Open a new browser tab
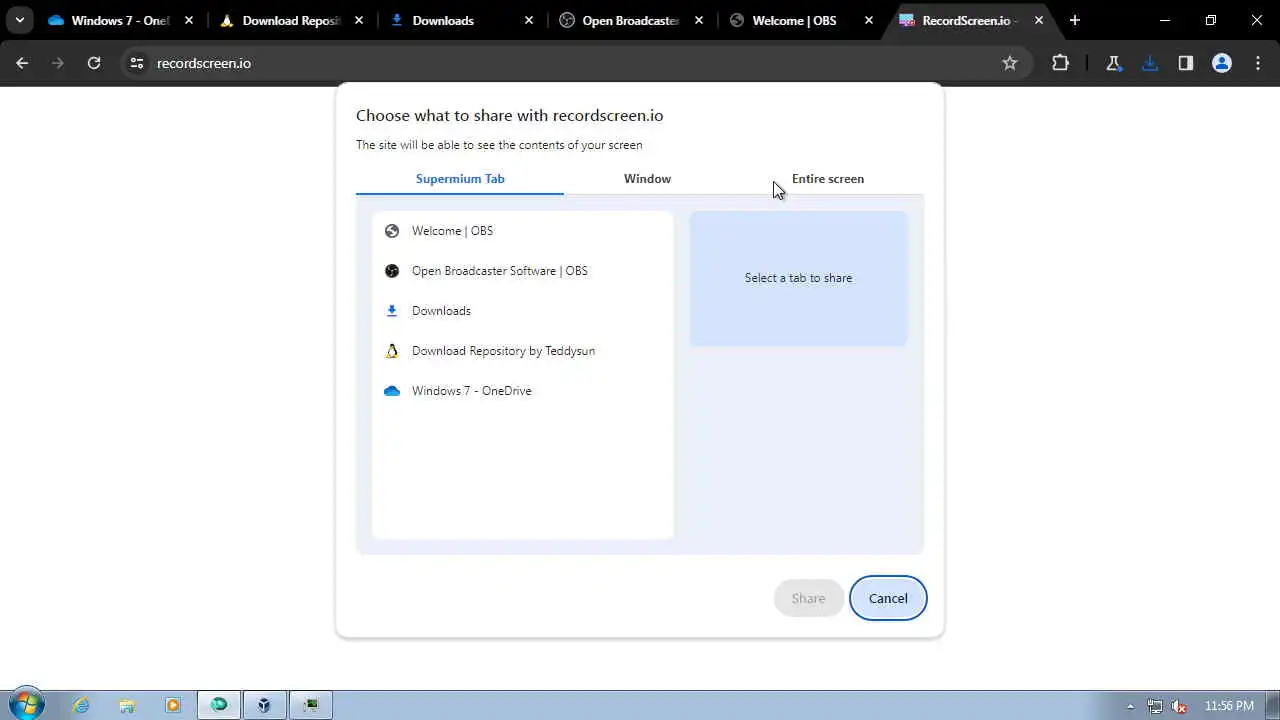This screenshot has width=1280, height=720. [x=1075, y=20]
